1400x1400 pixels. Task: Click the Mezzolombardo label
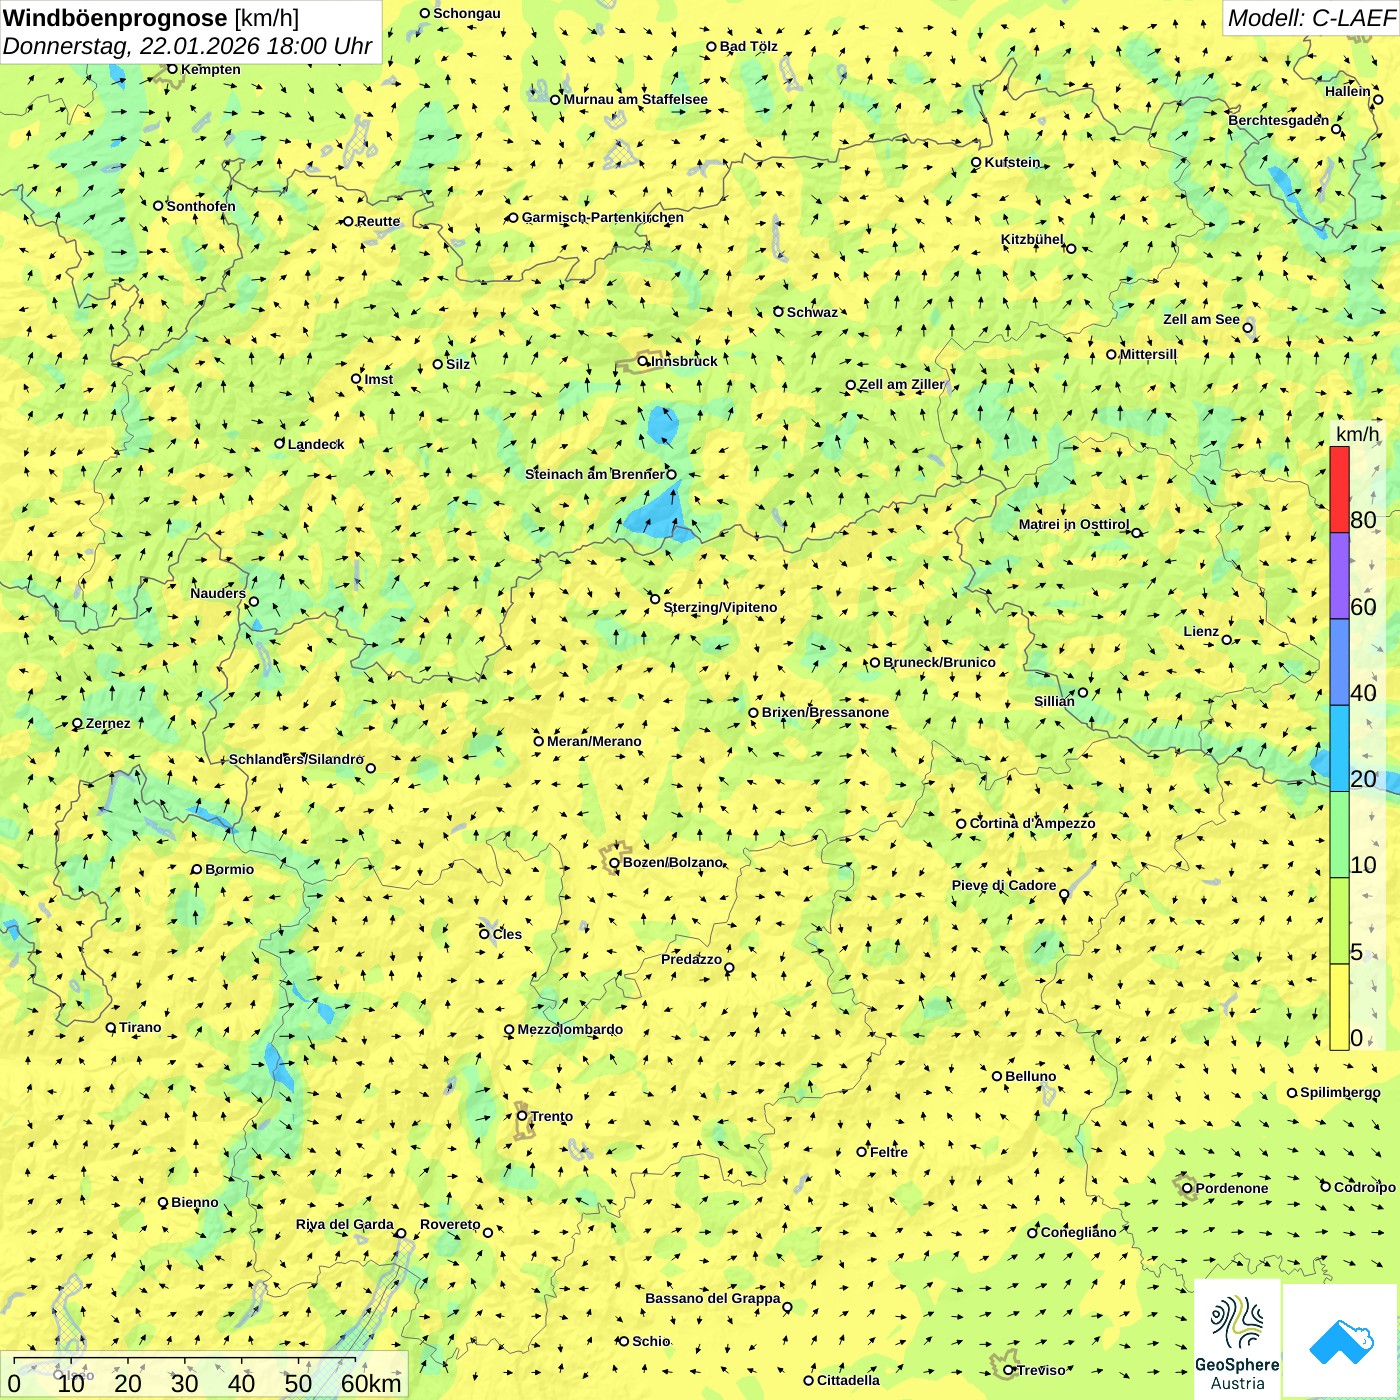point(570,1029)
